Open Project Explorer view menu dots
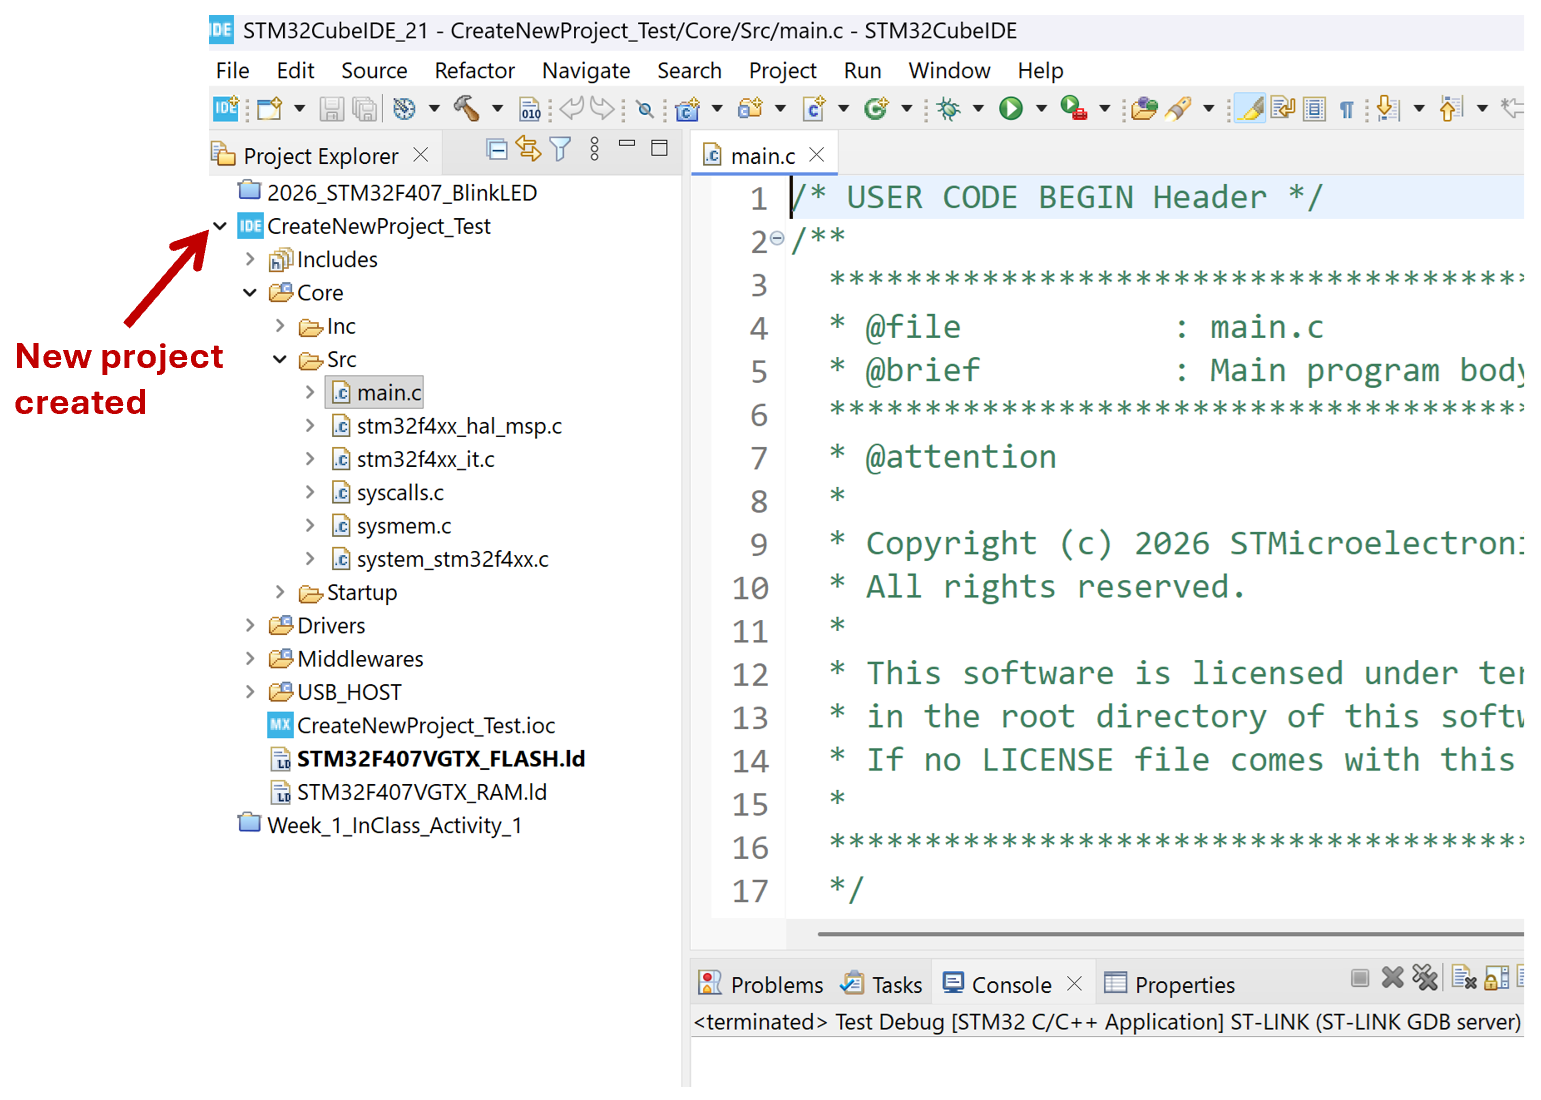The width and height of the screenshot is (1541, 1100). [x=595, y=150]
